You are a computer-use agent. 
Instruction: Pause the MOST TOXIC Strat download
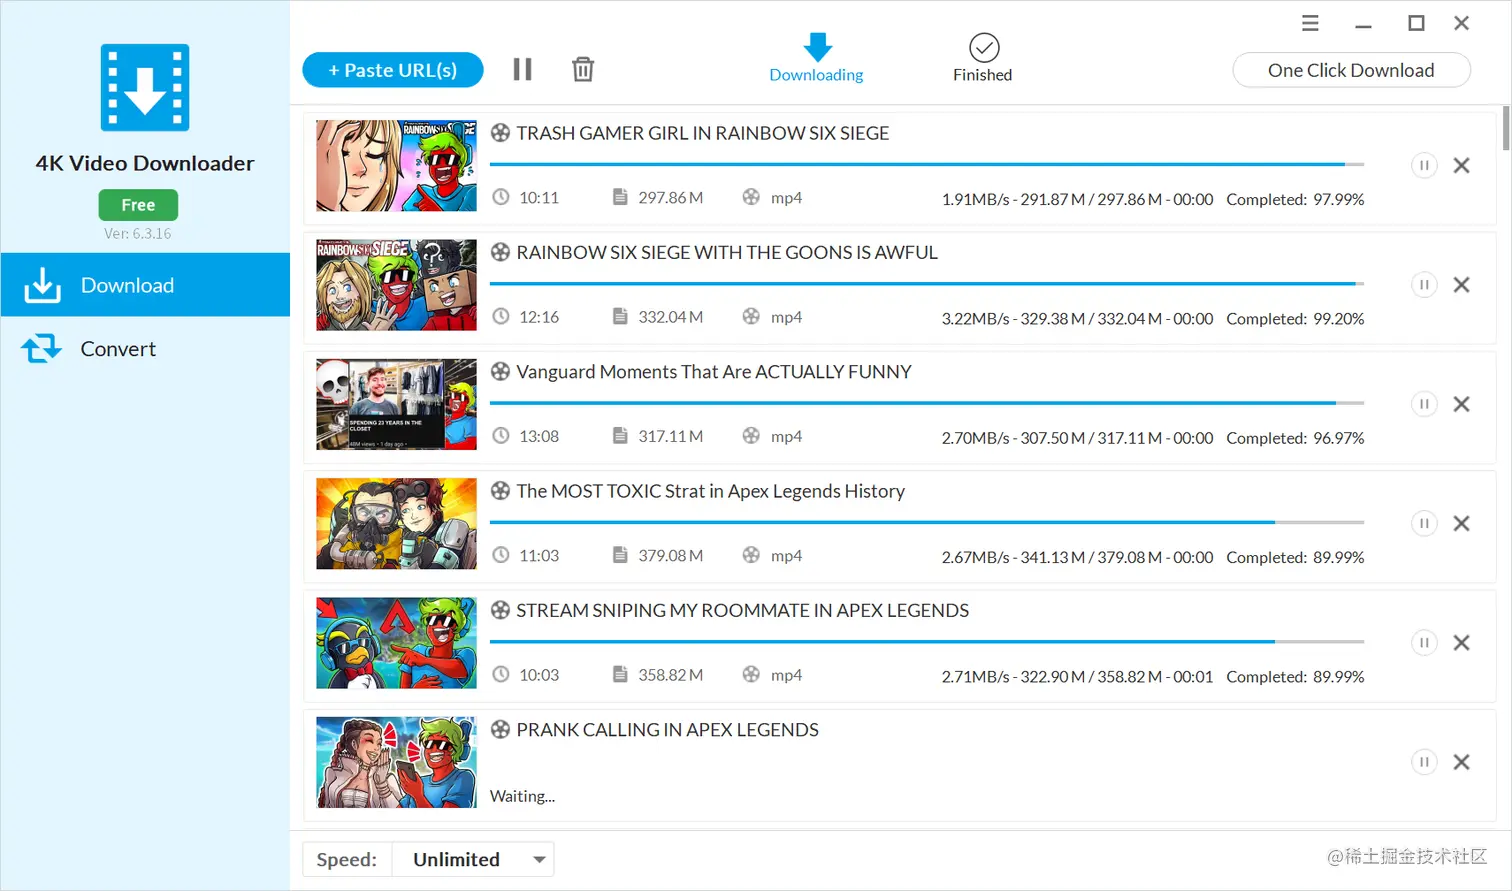point(1423,522)
